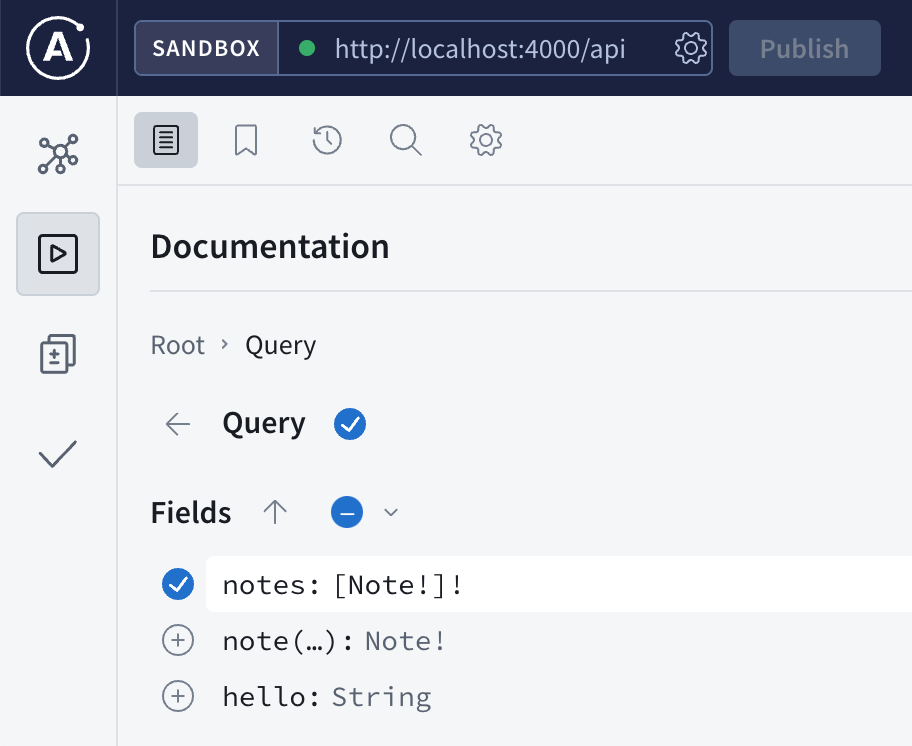Uncheck the notes field checkbox
912x746 pixels.
(x=178, y=585)
